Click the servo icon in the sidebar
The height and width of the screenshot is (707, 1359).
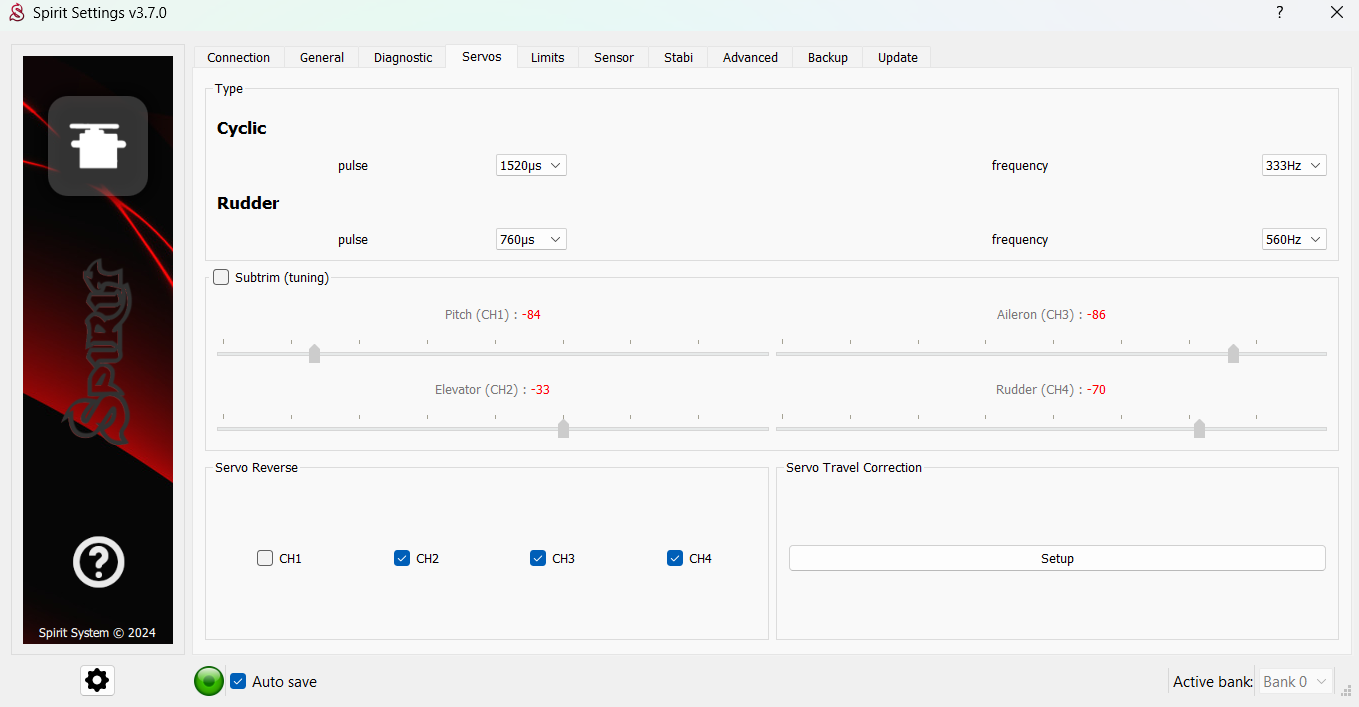98,146
